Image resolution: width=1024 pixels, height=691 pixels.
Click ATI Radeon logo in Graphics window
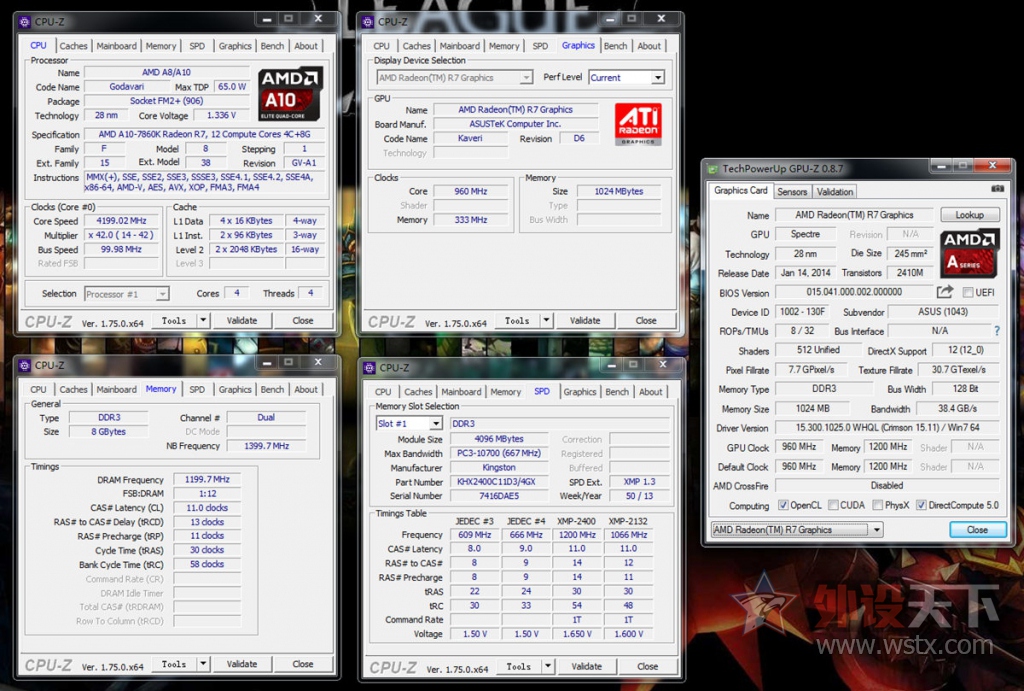point(638,124)
